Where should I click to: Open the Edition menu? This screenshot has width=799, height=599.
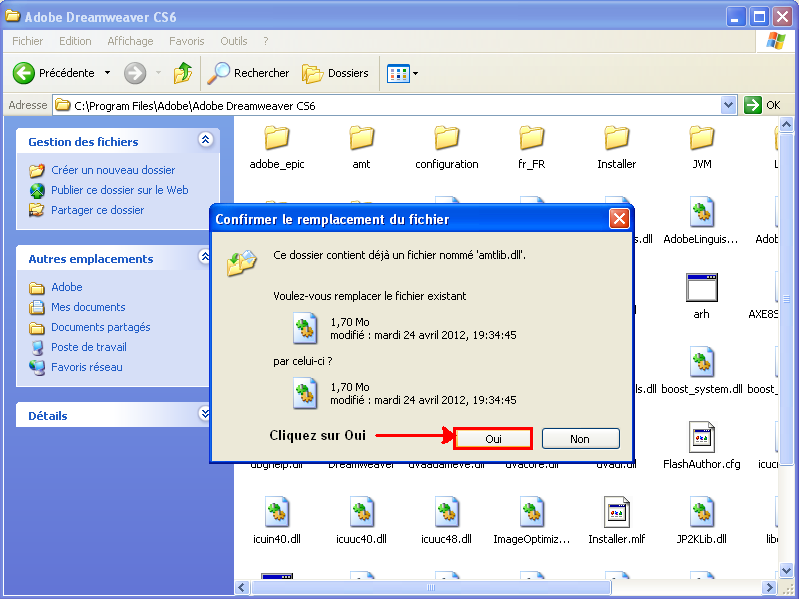tap(75, 41)
